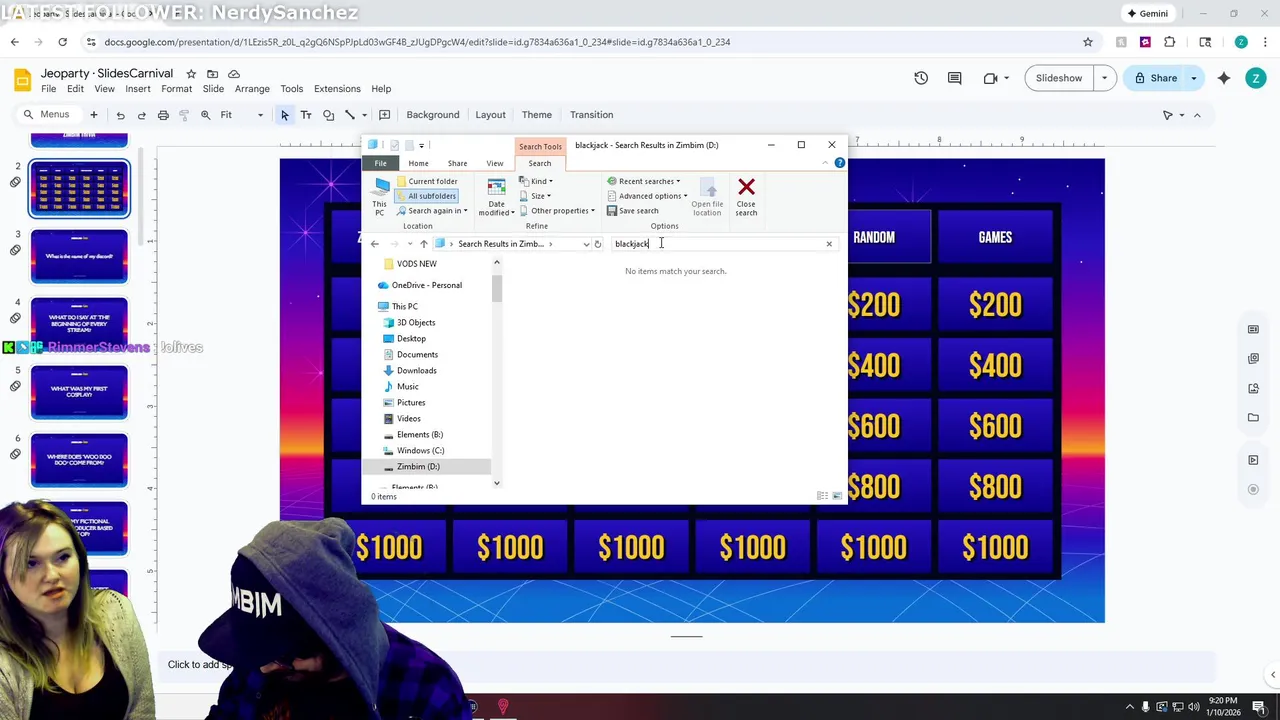Click the paint format roller icon
This screenshot has height=720, width=1280.
[x=184, y=115]
